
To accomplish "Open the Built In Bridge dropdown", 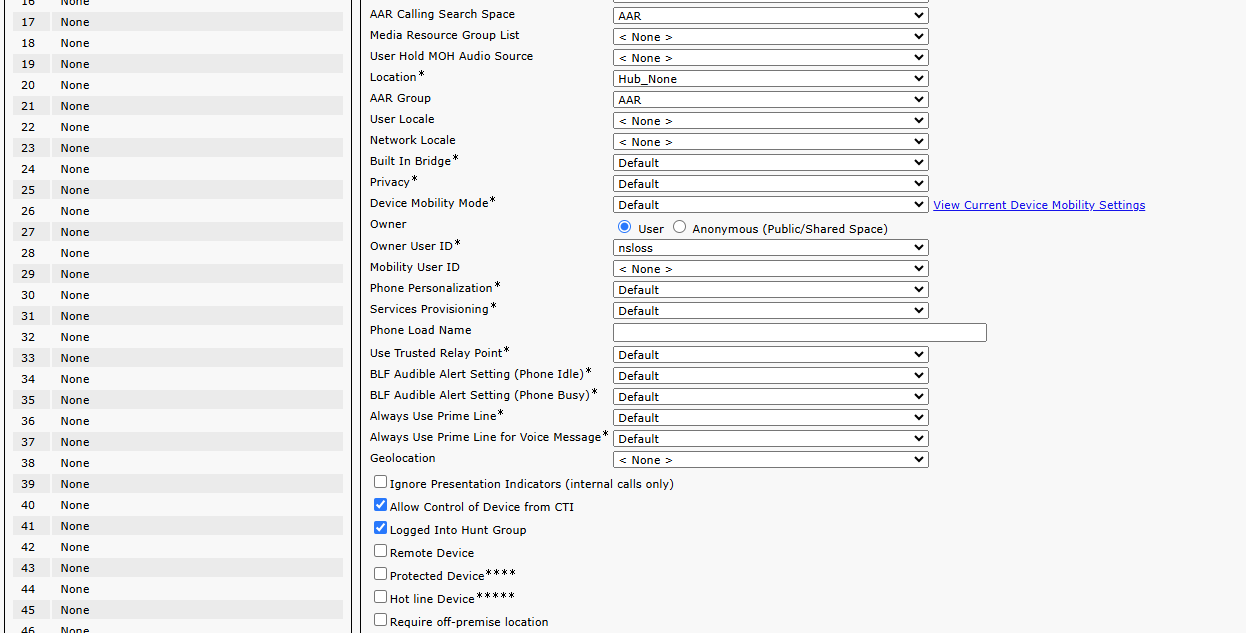I will [x=770, y=162].
